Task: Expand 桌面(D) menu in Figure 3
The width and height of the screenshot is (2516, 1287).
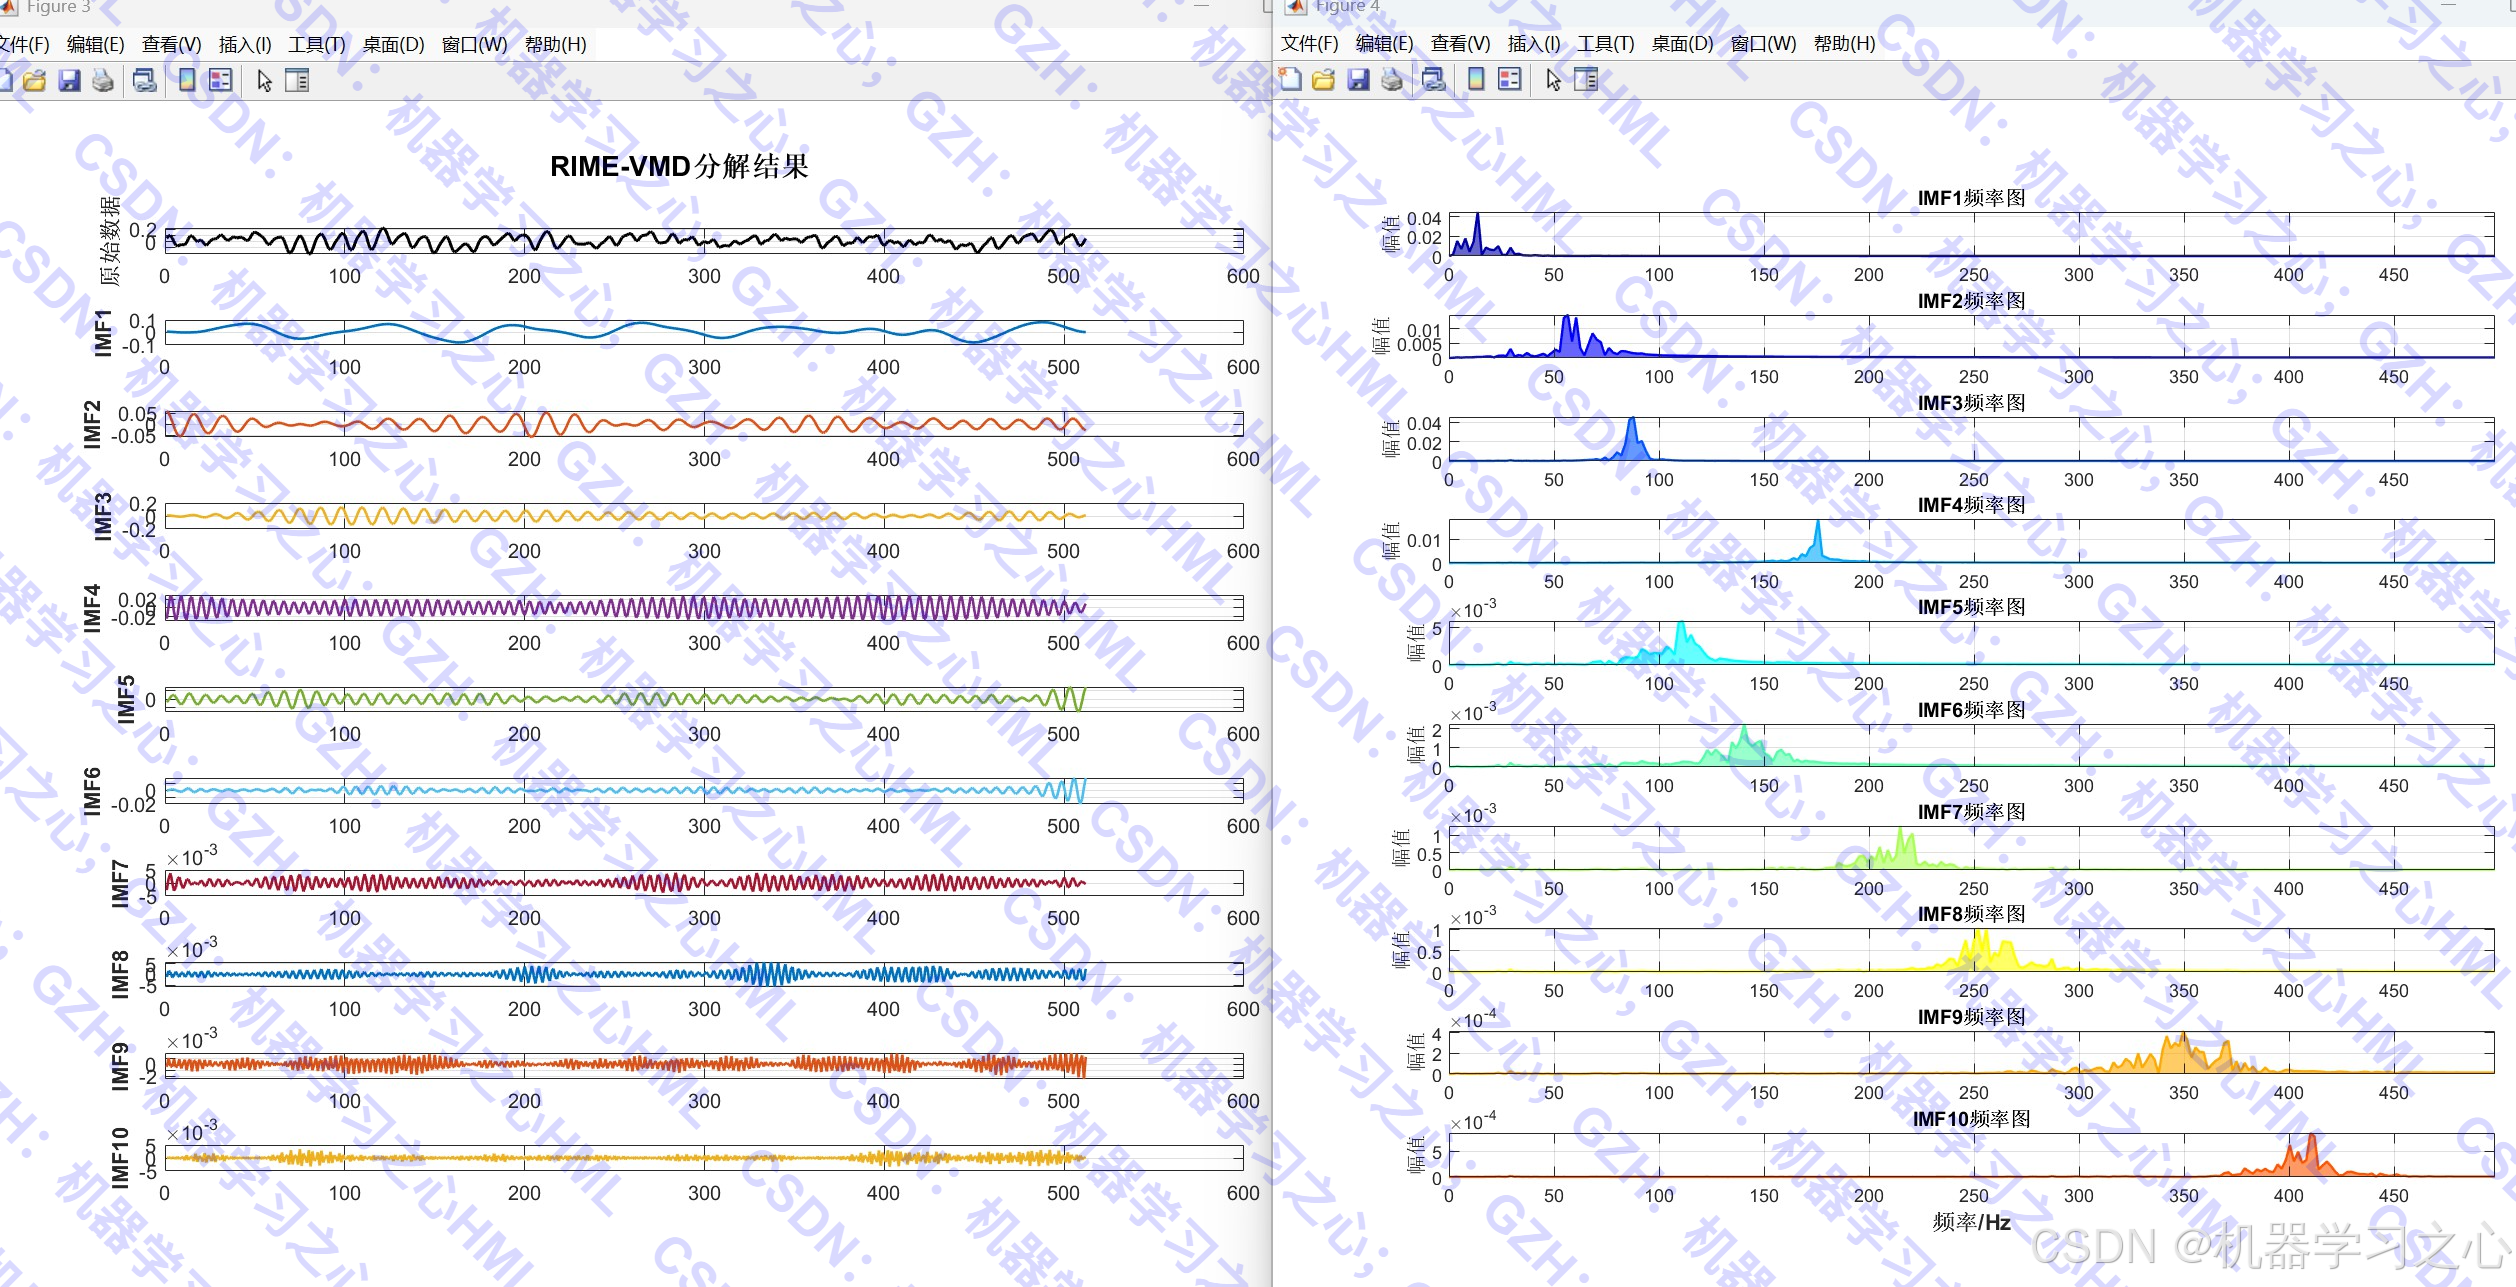Action: point(393,45)
